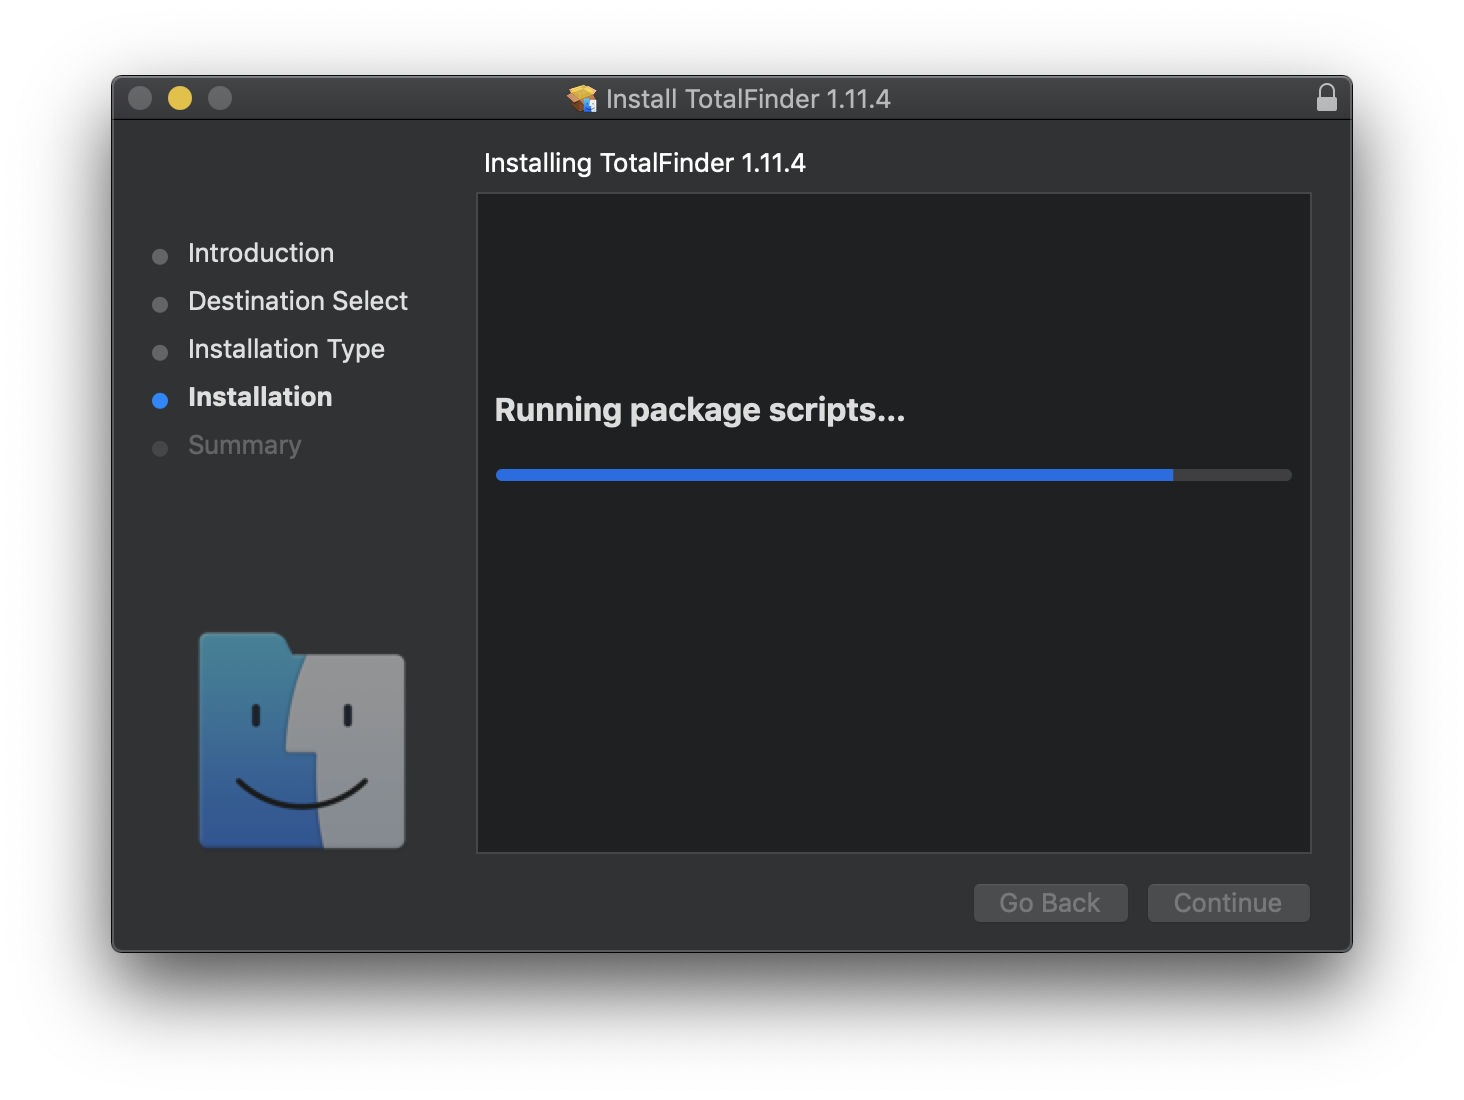The height and width of the screenshot is (1100, 1464).
Task: Click the installation progress bar
Action: click(893, 475)
